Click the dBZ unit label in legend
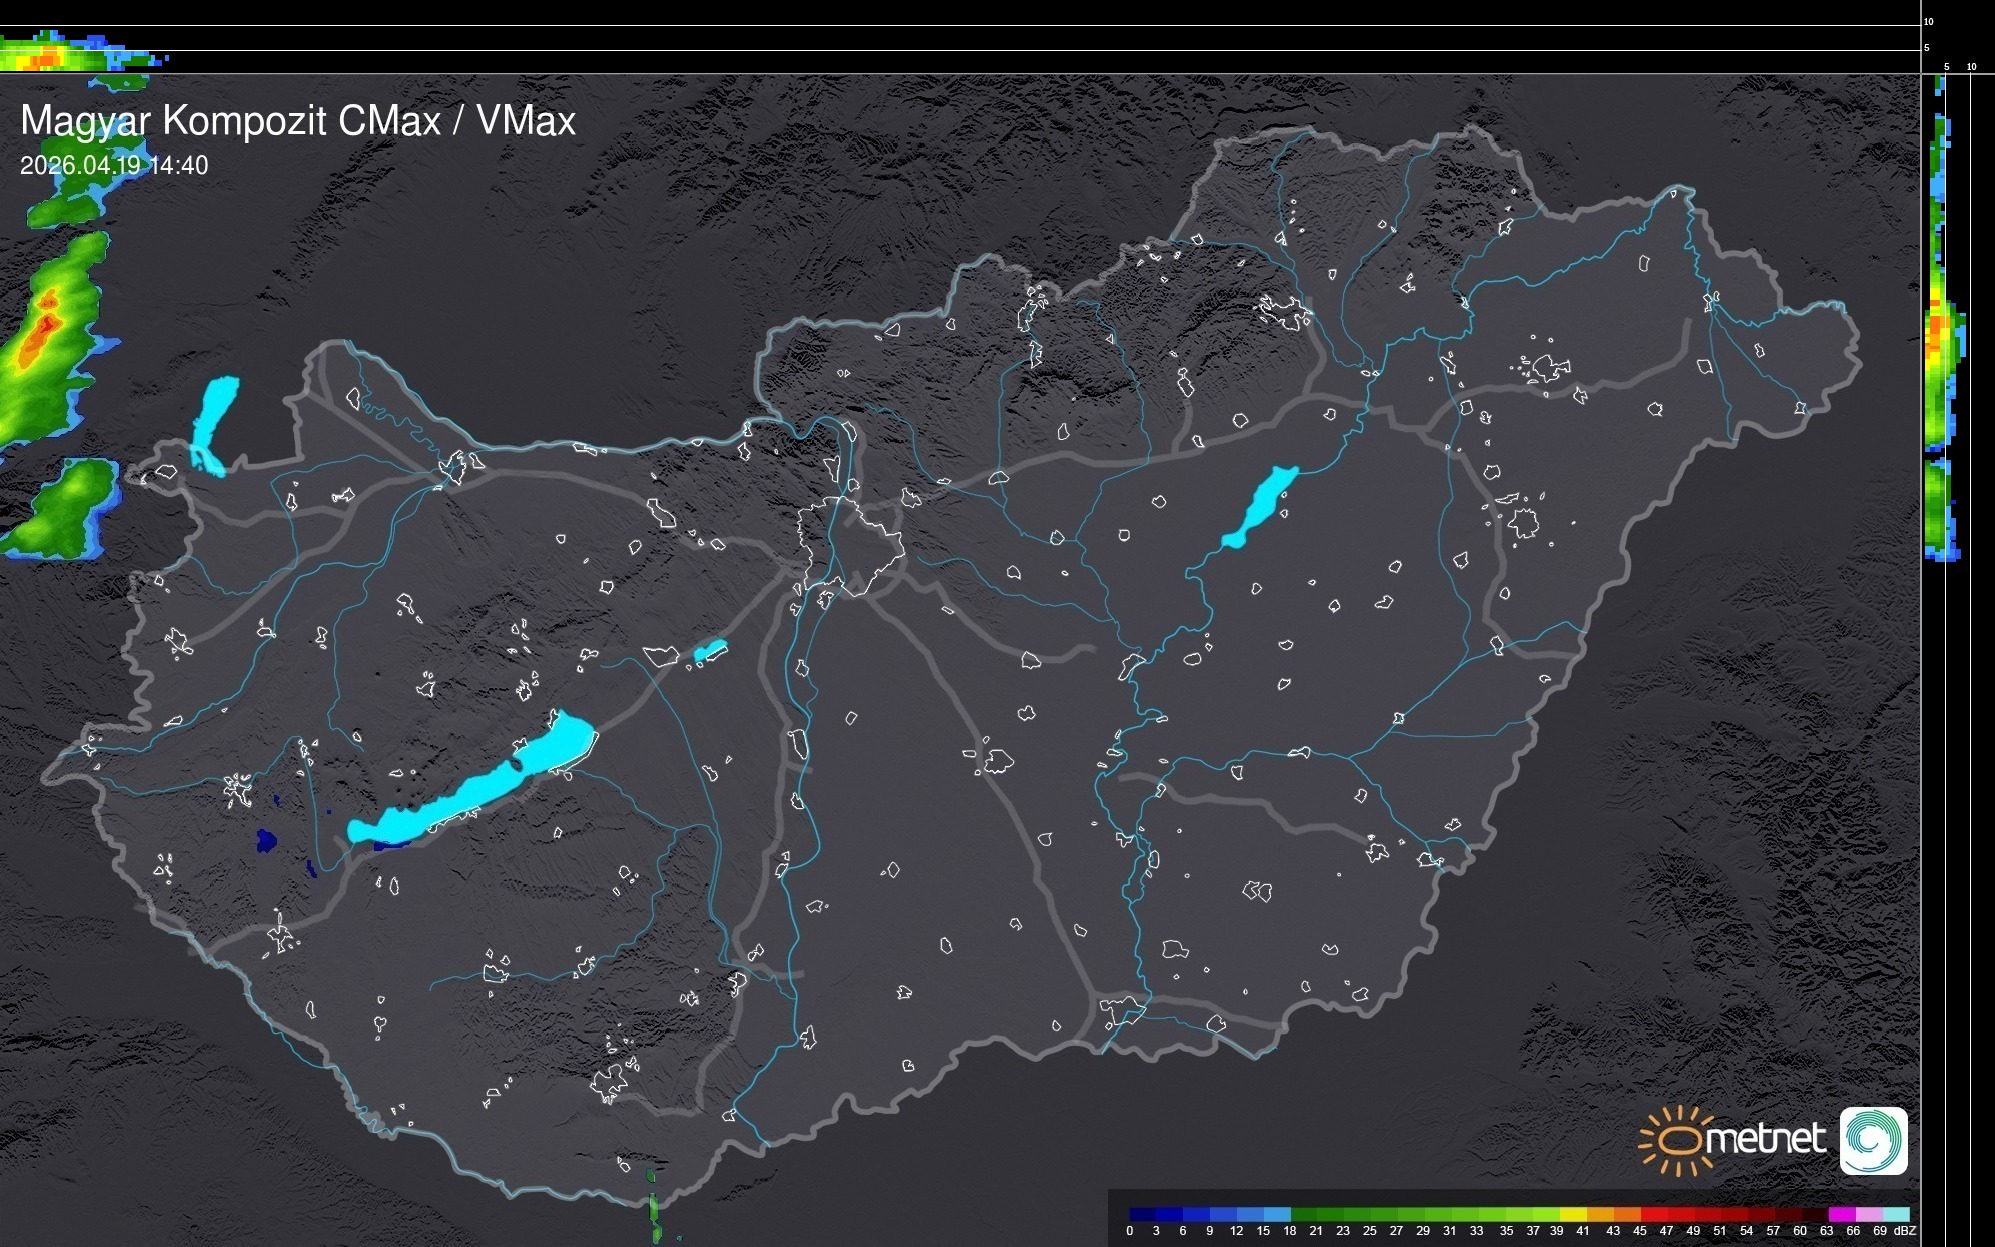This screenshot has height=1247, width=1995. [1905, 1231]
